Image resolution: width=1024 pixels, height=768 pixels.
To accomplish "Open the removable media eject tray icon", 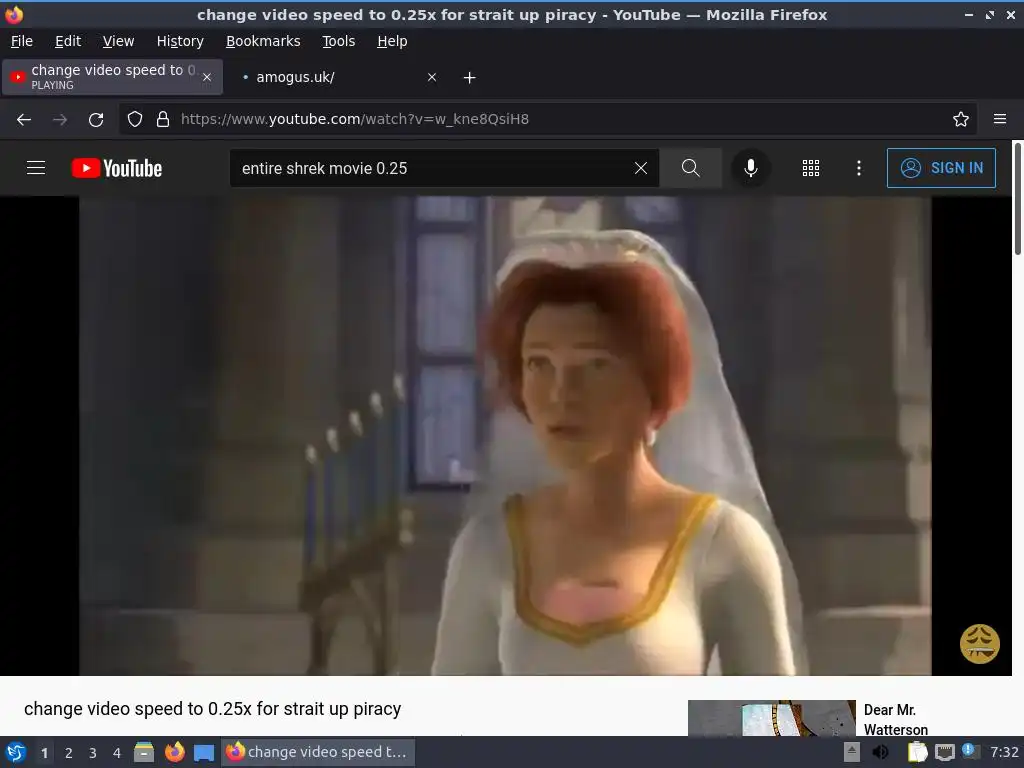I will click(852, 752).
